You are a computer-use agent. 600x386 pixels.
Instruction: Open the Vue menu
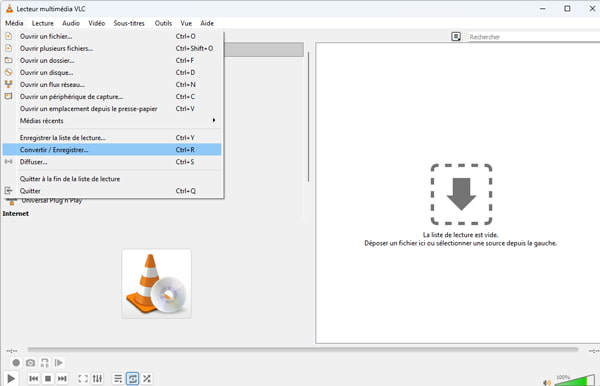tap(186, 23)
